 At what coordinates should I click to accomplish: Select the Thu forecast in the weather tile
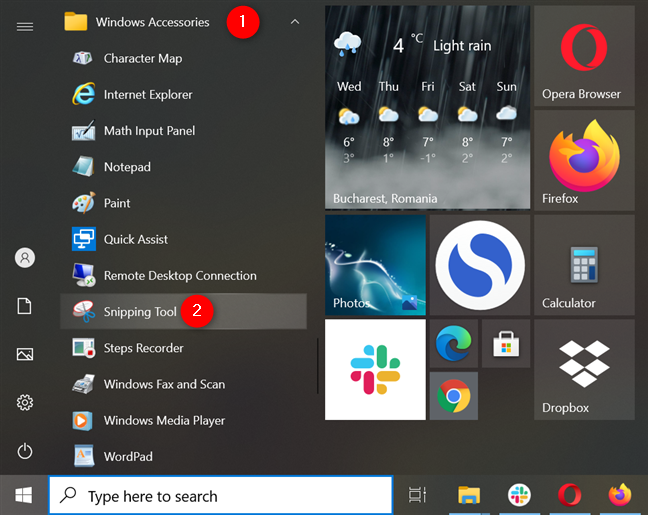[388, 122]
